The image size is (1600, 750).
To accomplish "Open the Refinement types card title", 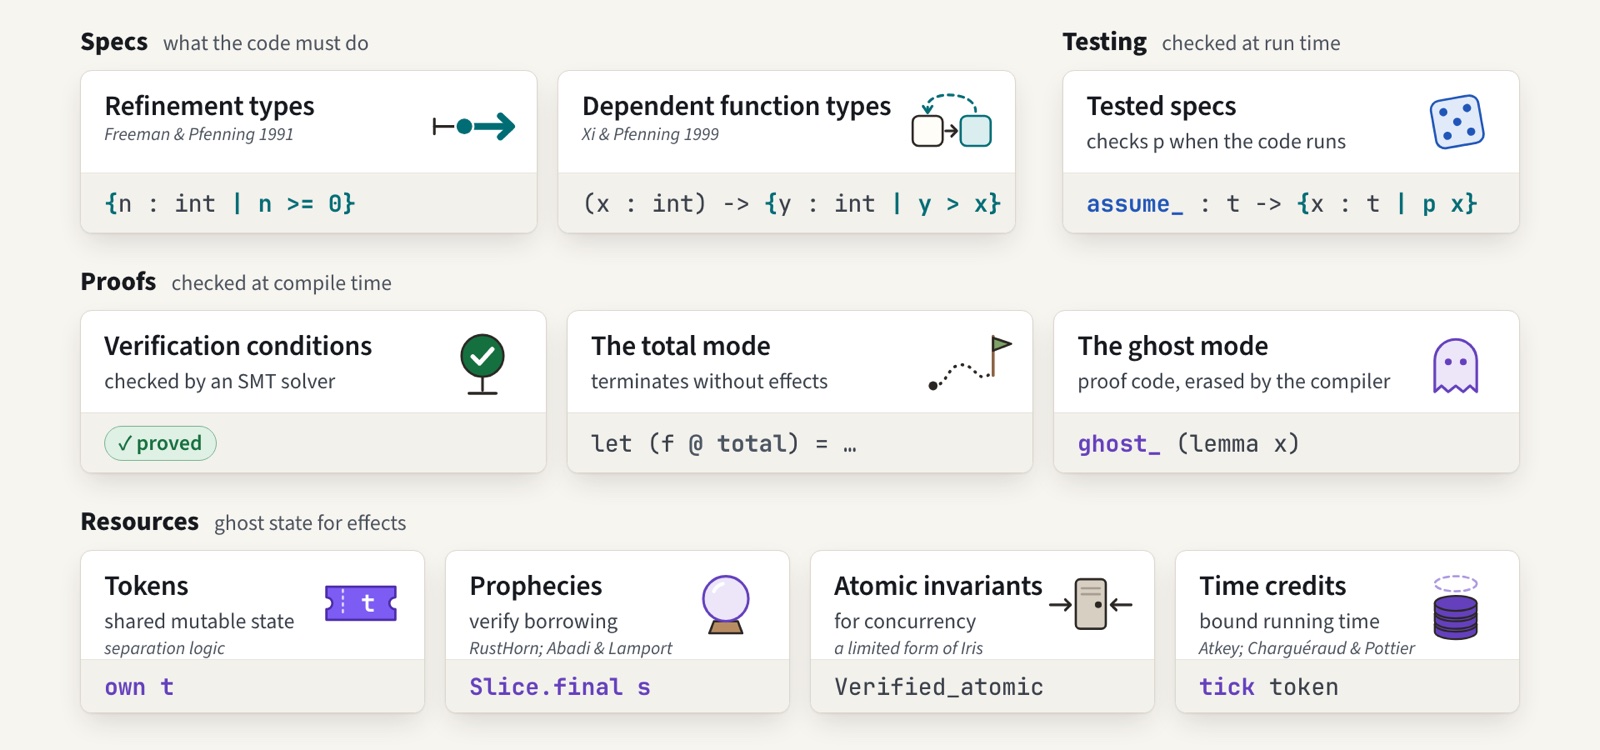I will click(209, 106).
